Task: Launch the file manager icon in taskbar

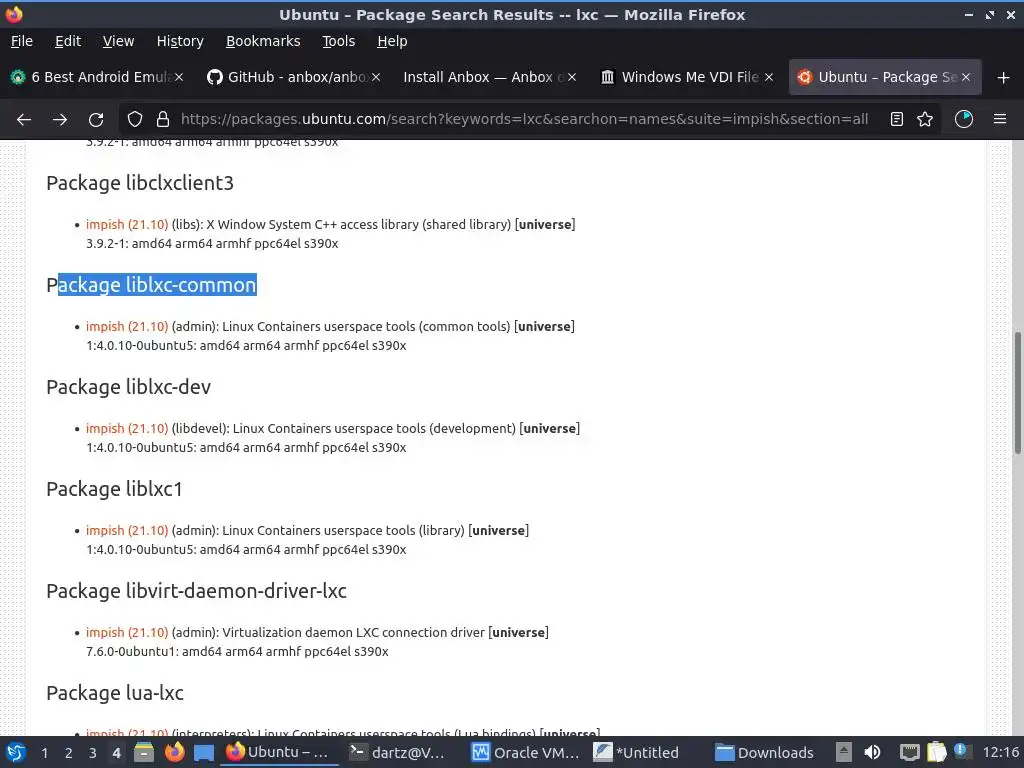Action: tap(144, 752)
